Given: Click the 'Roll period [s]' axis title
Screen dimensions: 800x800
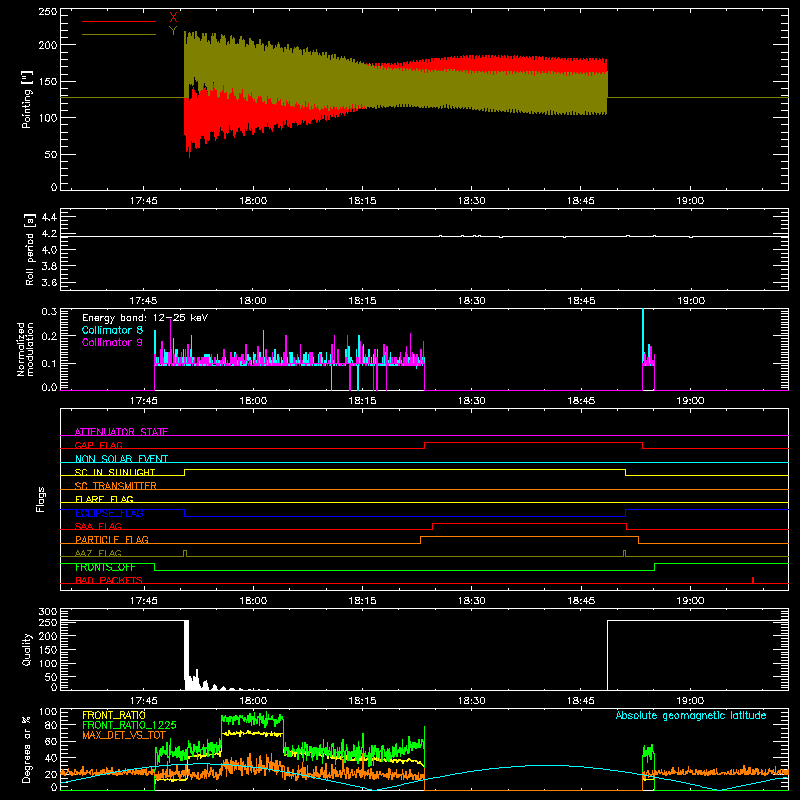Looking at the screenshot, I should click(x=30, y=249).
